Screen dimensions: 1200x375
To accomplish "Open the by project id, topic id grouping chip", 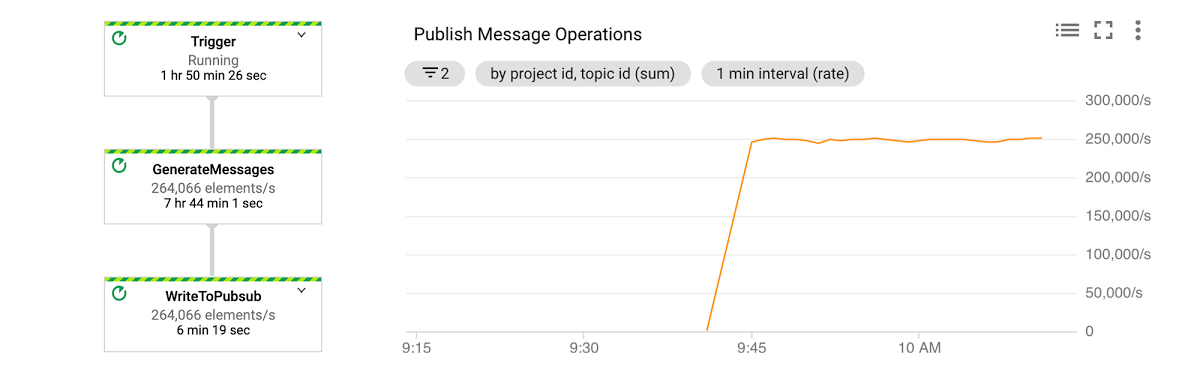I will (583, 73).
